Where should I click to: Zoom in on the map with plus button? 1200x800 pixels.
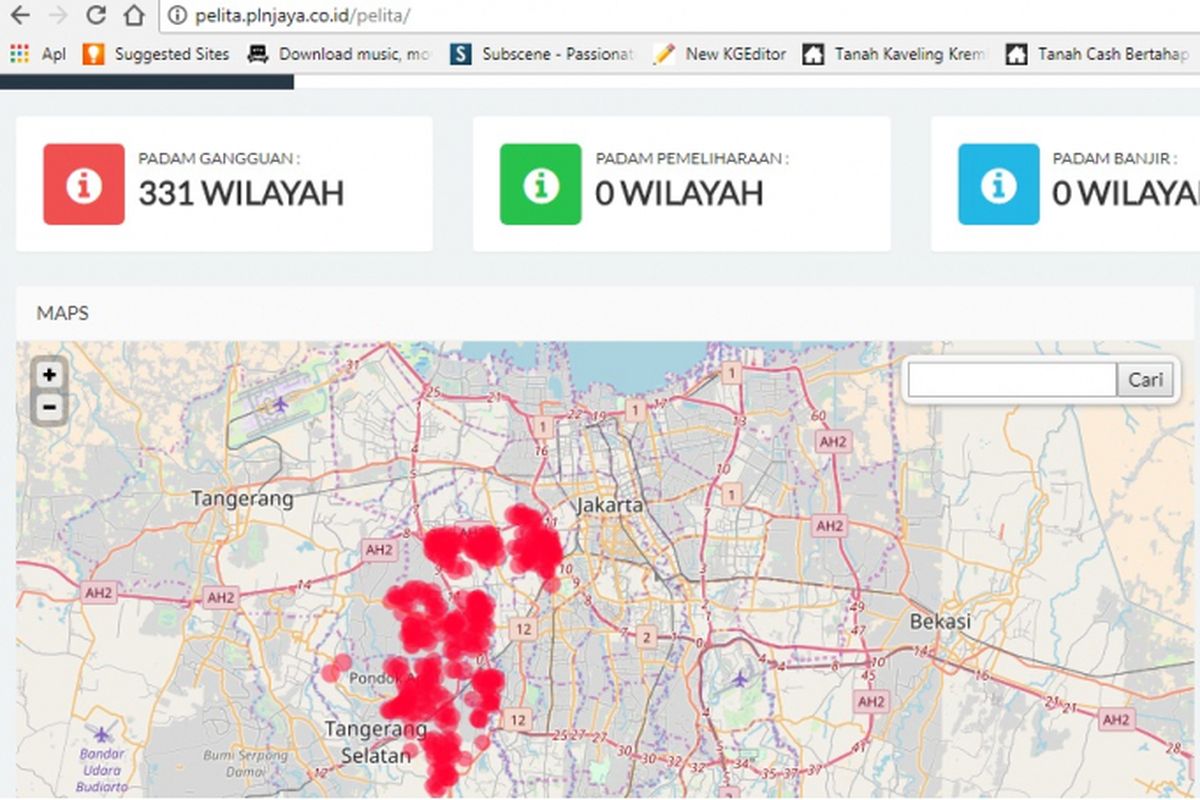(x=47, y=375)
